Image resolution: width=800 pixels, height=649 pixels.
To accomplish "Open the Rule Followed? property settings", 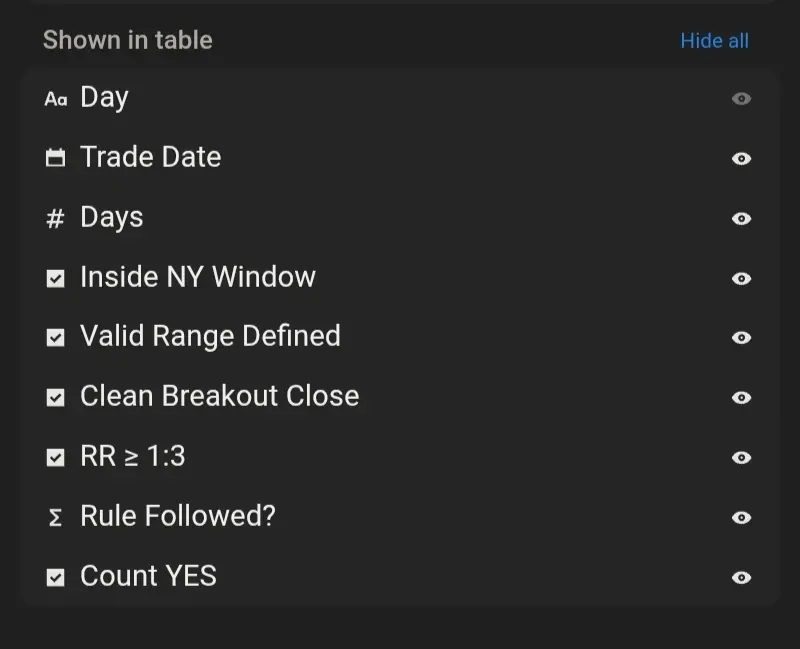I will 400,517.
